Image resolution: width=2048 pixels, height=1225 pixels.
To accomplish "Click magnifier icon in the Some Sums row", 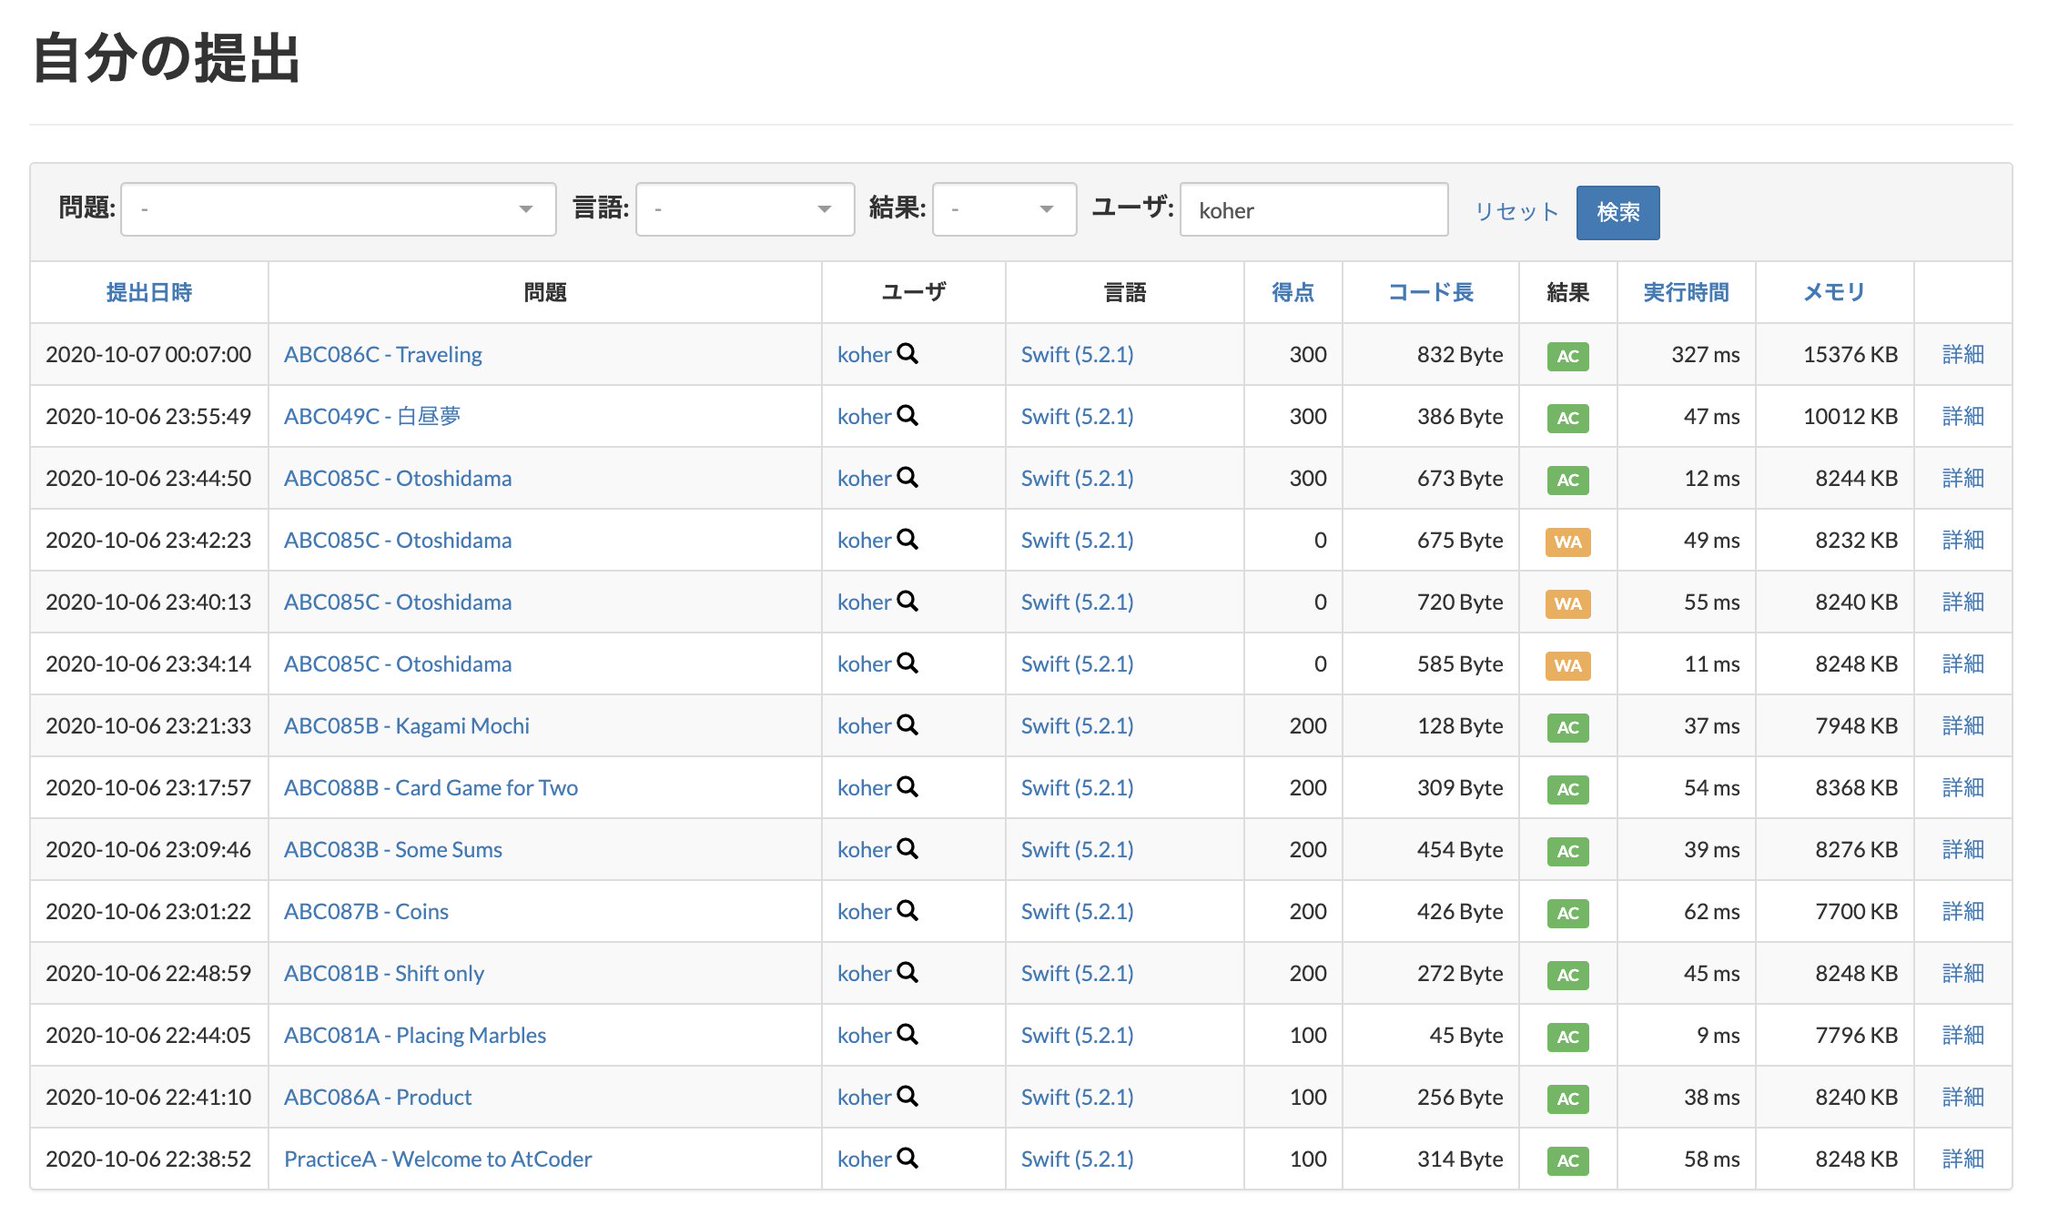I will pos(907,849).
